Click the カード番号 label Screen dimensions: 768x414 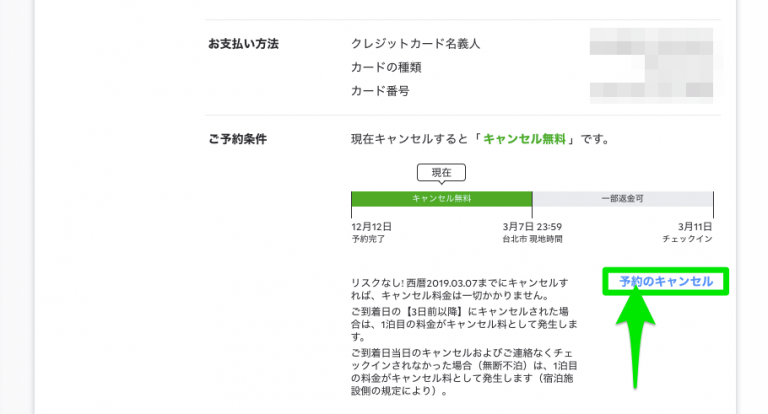[x=381, y=91]
